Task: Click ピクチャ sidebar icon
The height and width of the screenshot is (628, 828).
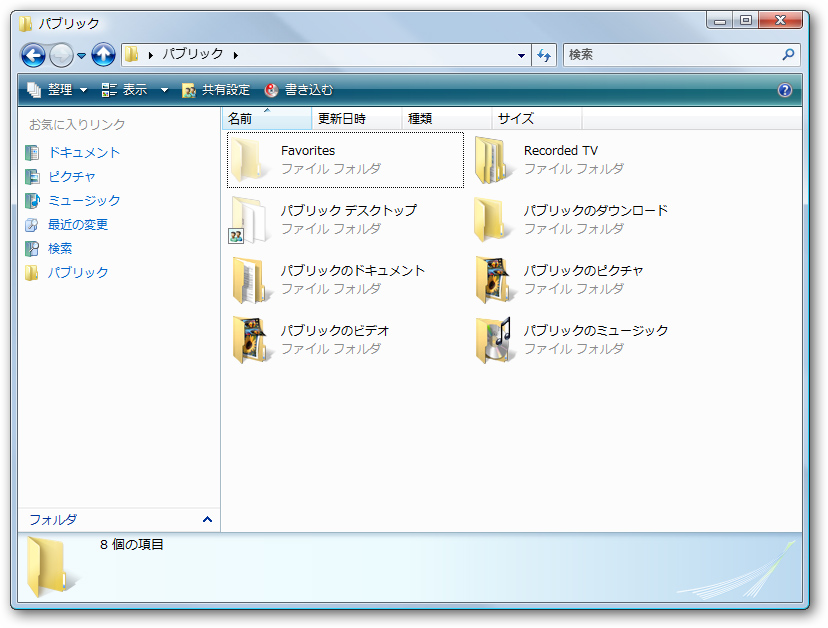Action: coord(32,176)
